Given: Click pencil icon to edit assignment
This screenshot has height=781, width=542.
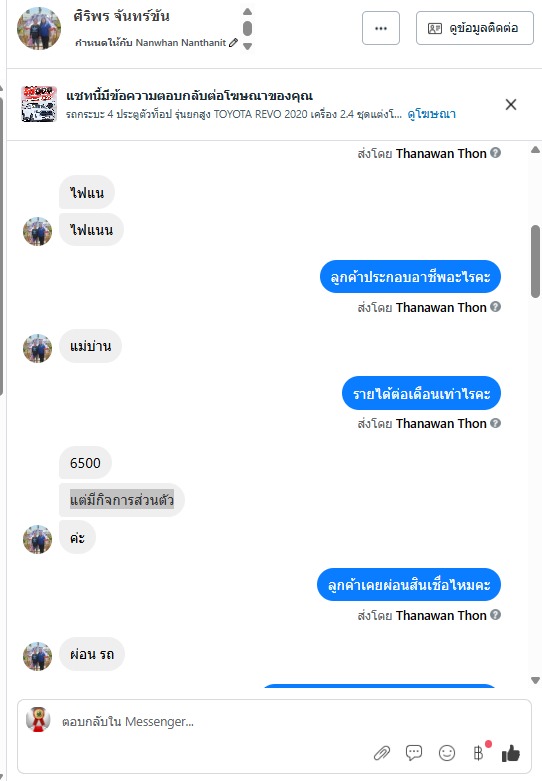Looking at the screenshot, I should click(233, 43).
